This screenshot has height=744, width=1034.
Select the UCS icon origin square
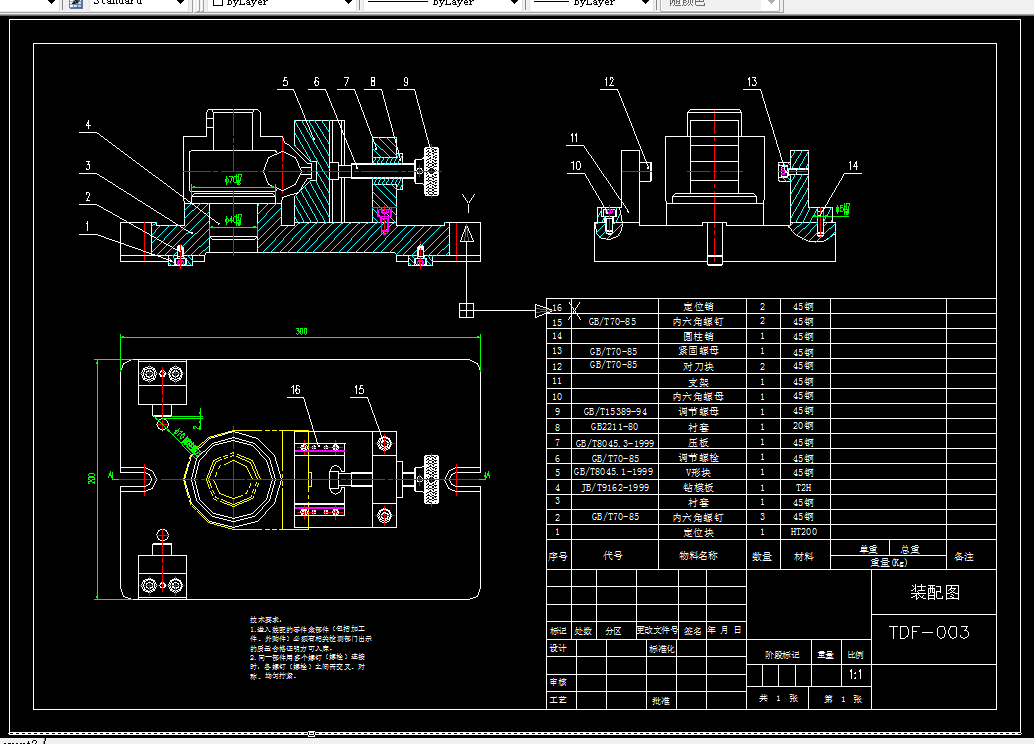tap(467, 309)
